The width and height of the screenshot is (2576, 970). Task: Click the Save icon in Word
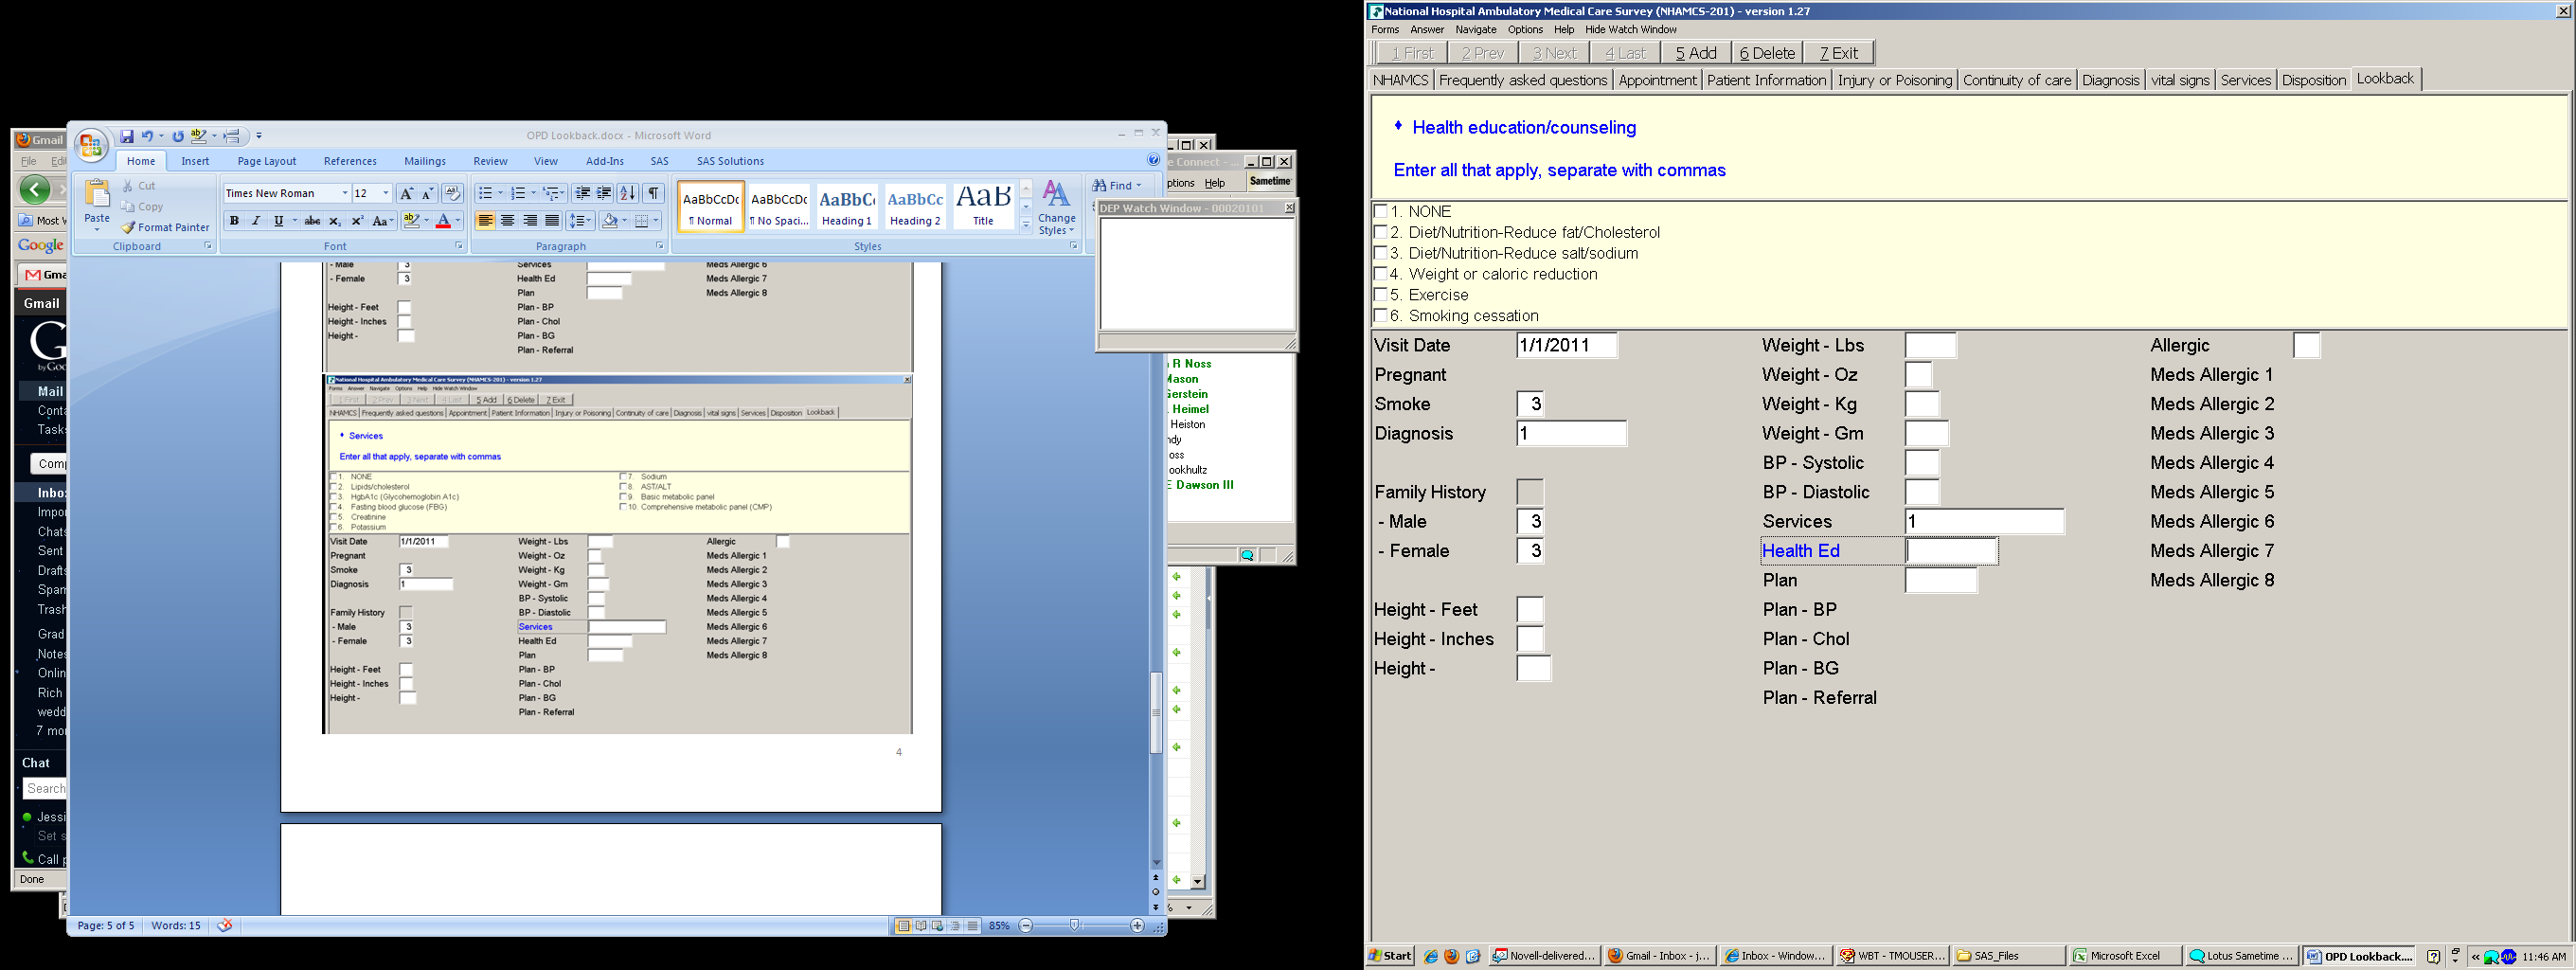click(x=127, y=136)
